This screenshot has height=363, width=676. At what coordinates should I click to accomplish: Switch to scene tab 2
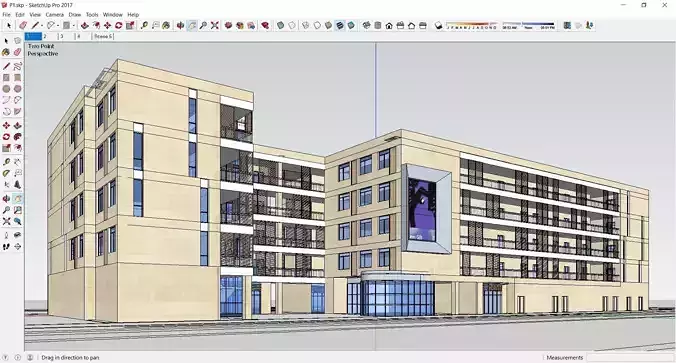tap(50, 37)
